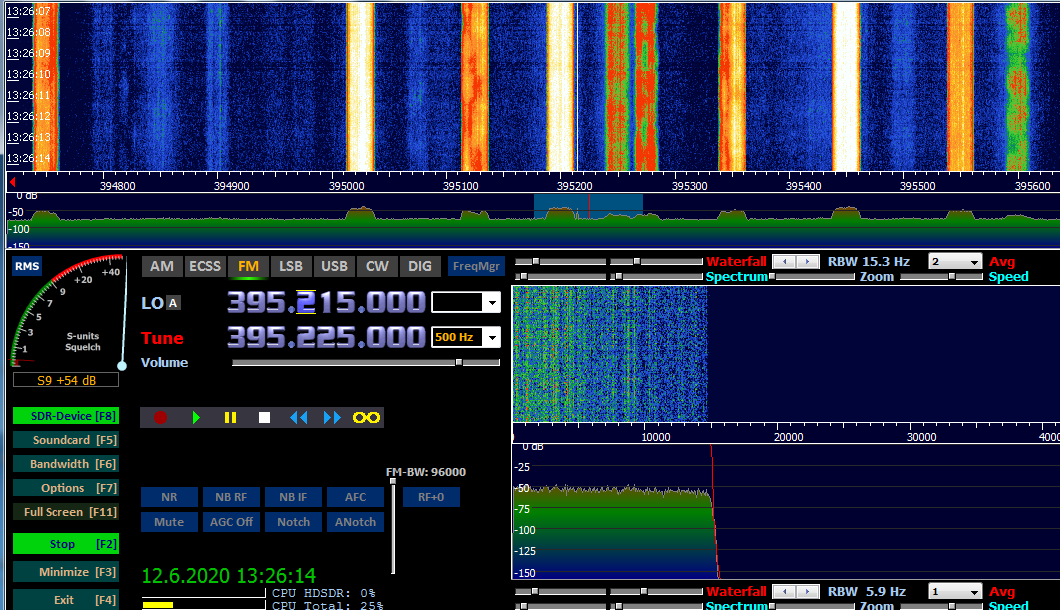Open the 500 Hz tune step dropdown
Screen dimensions: 1060x610
[493, 337]
